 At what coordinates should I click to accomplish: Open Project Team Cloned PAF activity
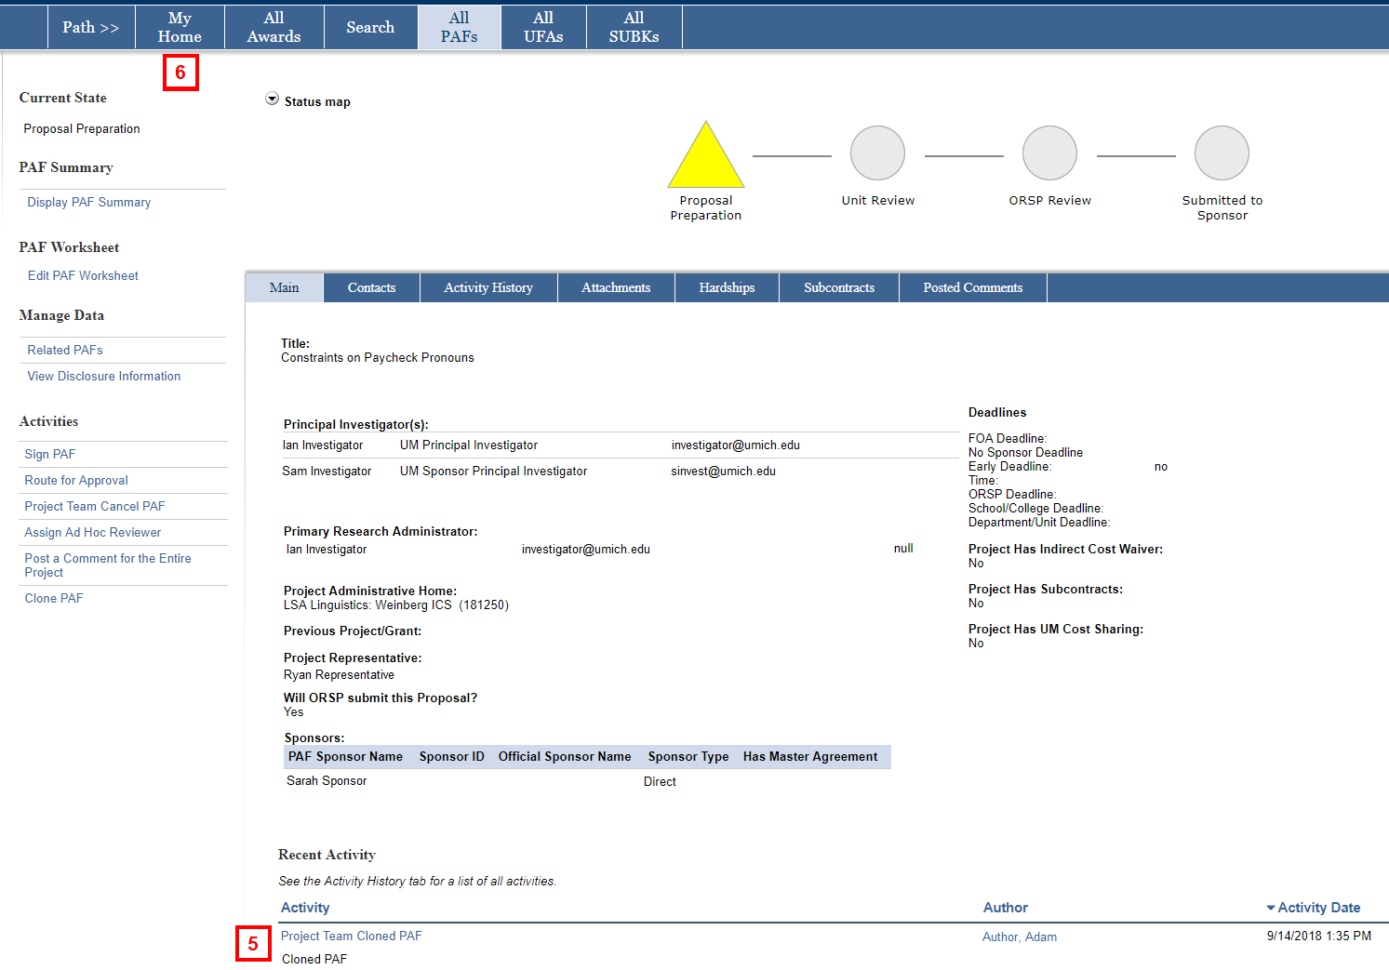click(x=351, y=937)
